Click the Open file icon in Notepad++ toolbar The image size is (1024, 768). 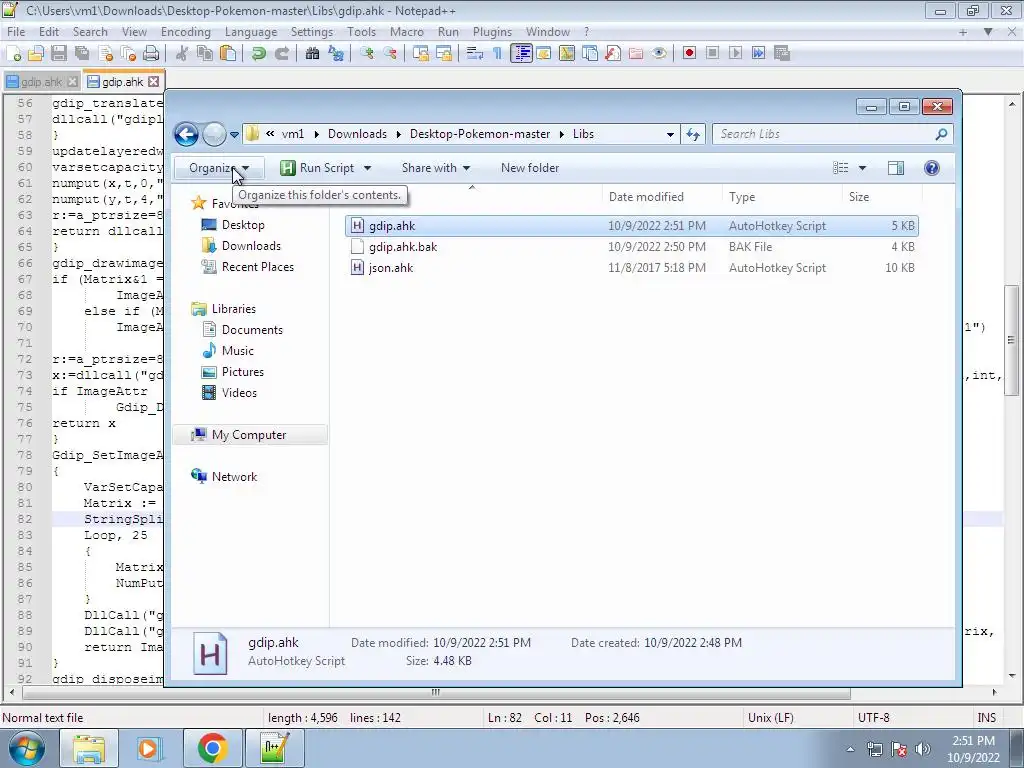pyautogui.click(x=36, y=54)
